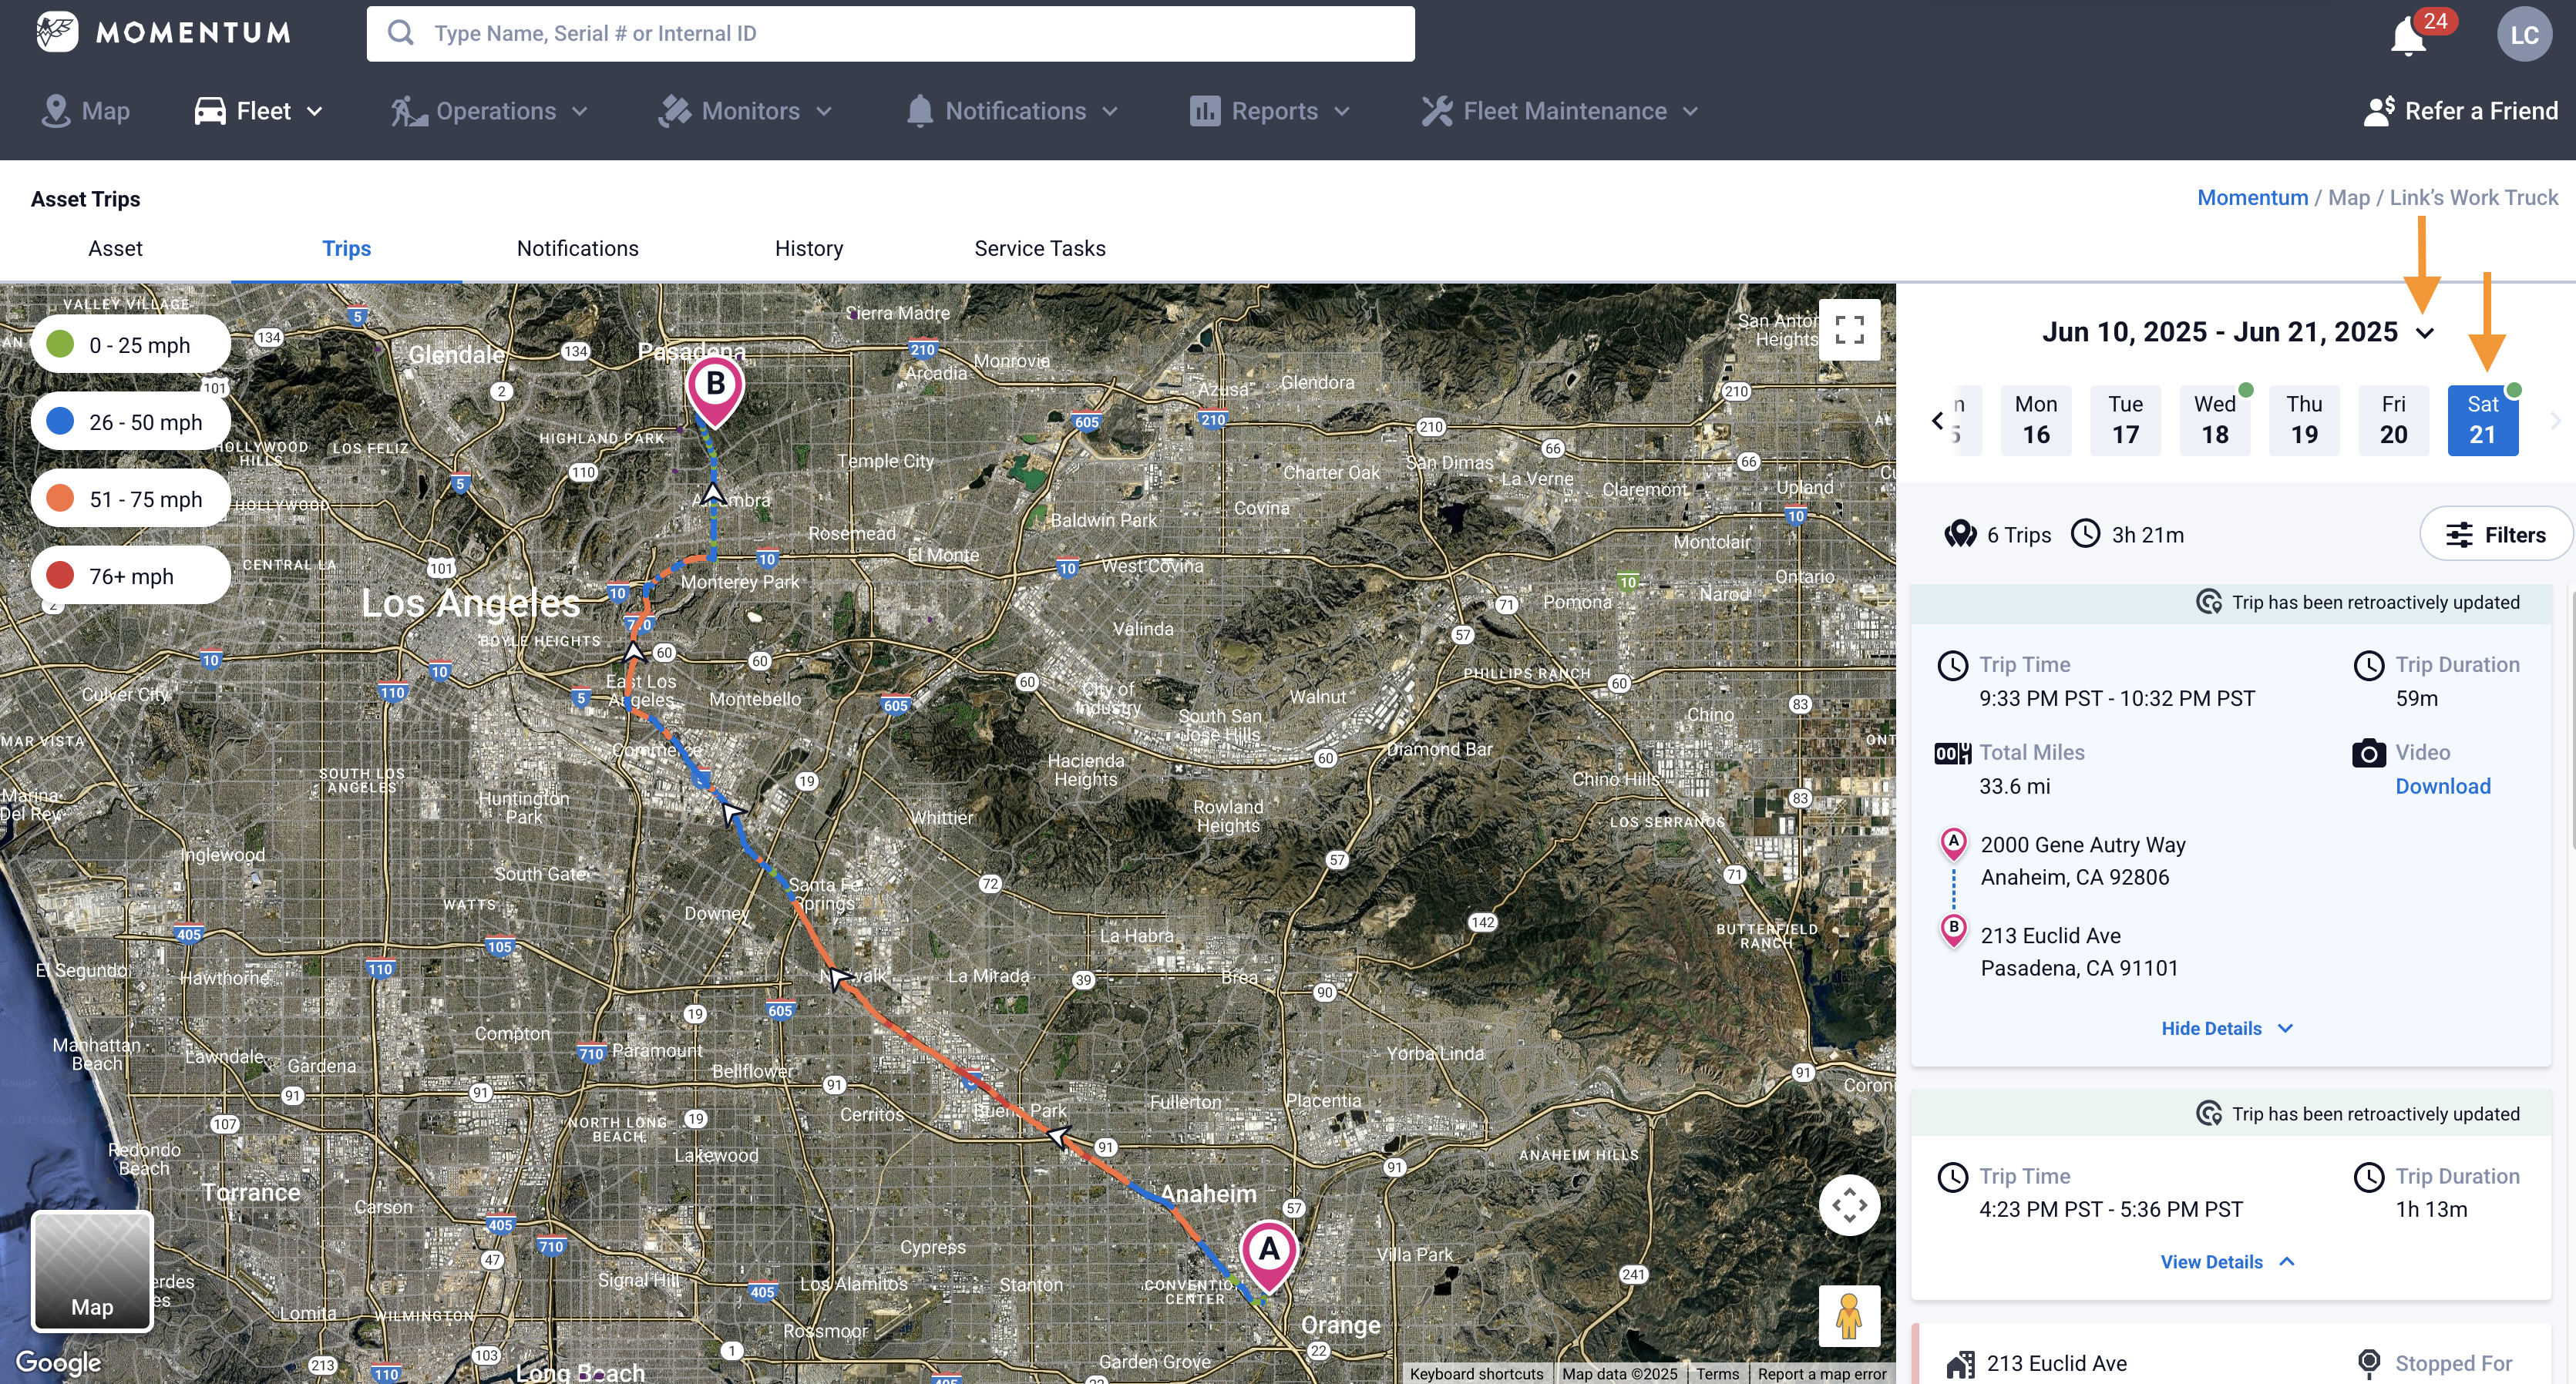The height and width of the screenshot is (1384, 2576).
Task: Select the Street View pegman icon
Action: pyautogui.click(x=1849, y=1315)
